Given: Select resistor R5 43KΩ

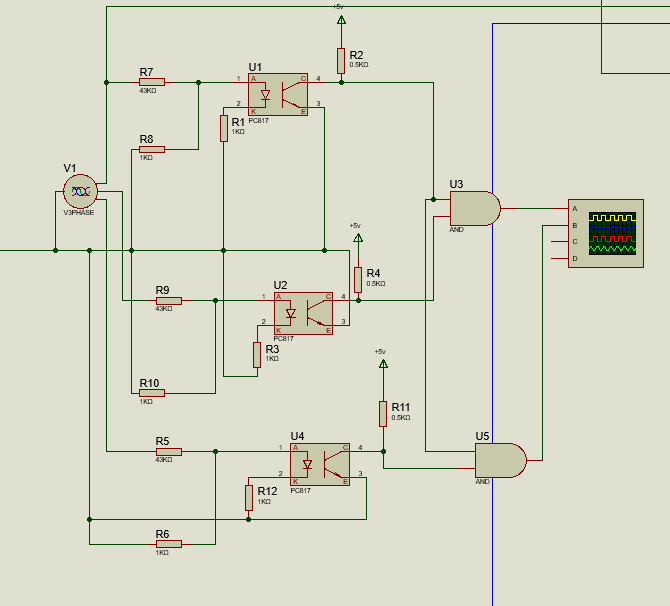Looking at the screenshot, I should [x=169, y=452].
